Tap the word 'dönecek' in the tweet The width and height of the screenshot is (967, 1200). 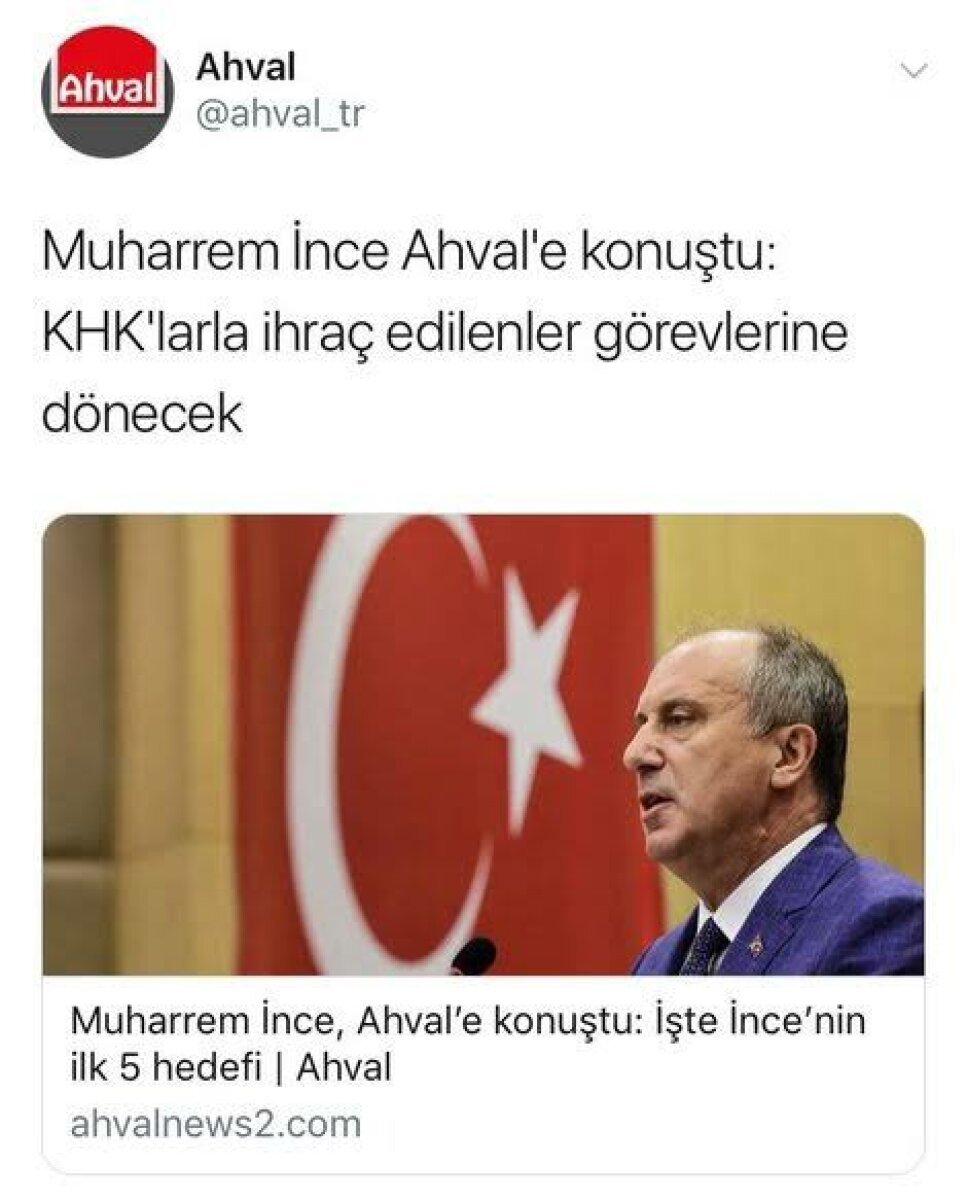click(x=142, y=413)
